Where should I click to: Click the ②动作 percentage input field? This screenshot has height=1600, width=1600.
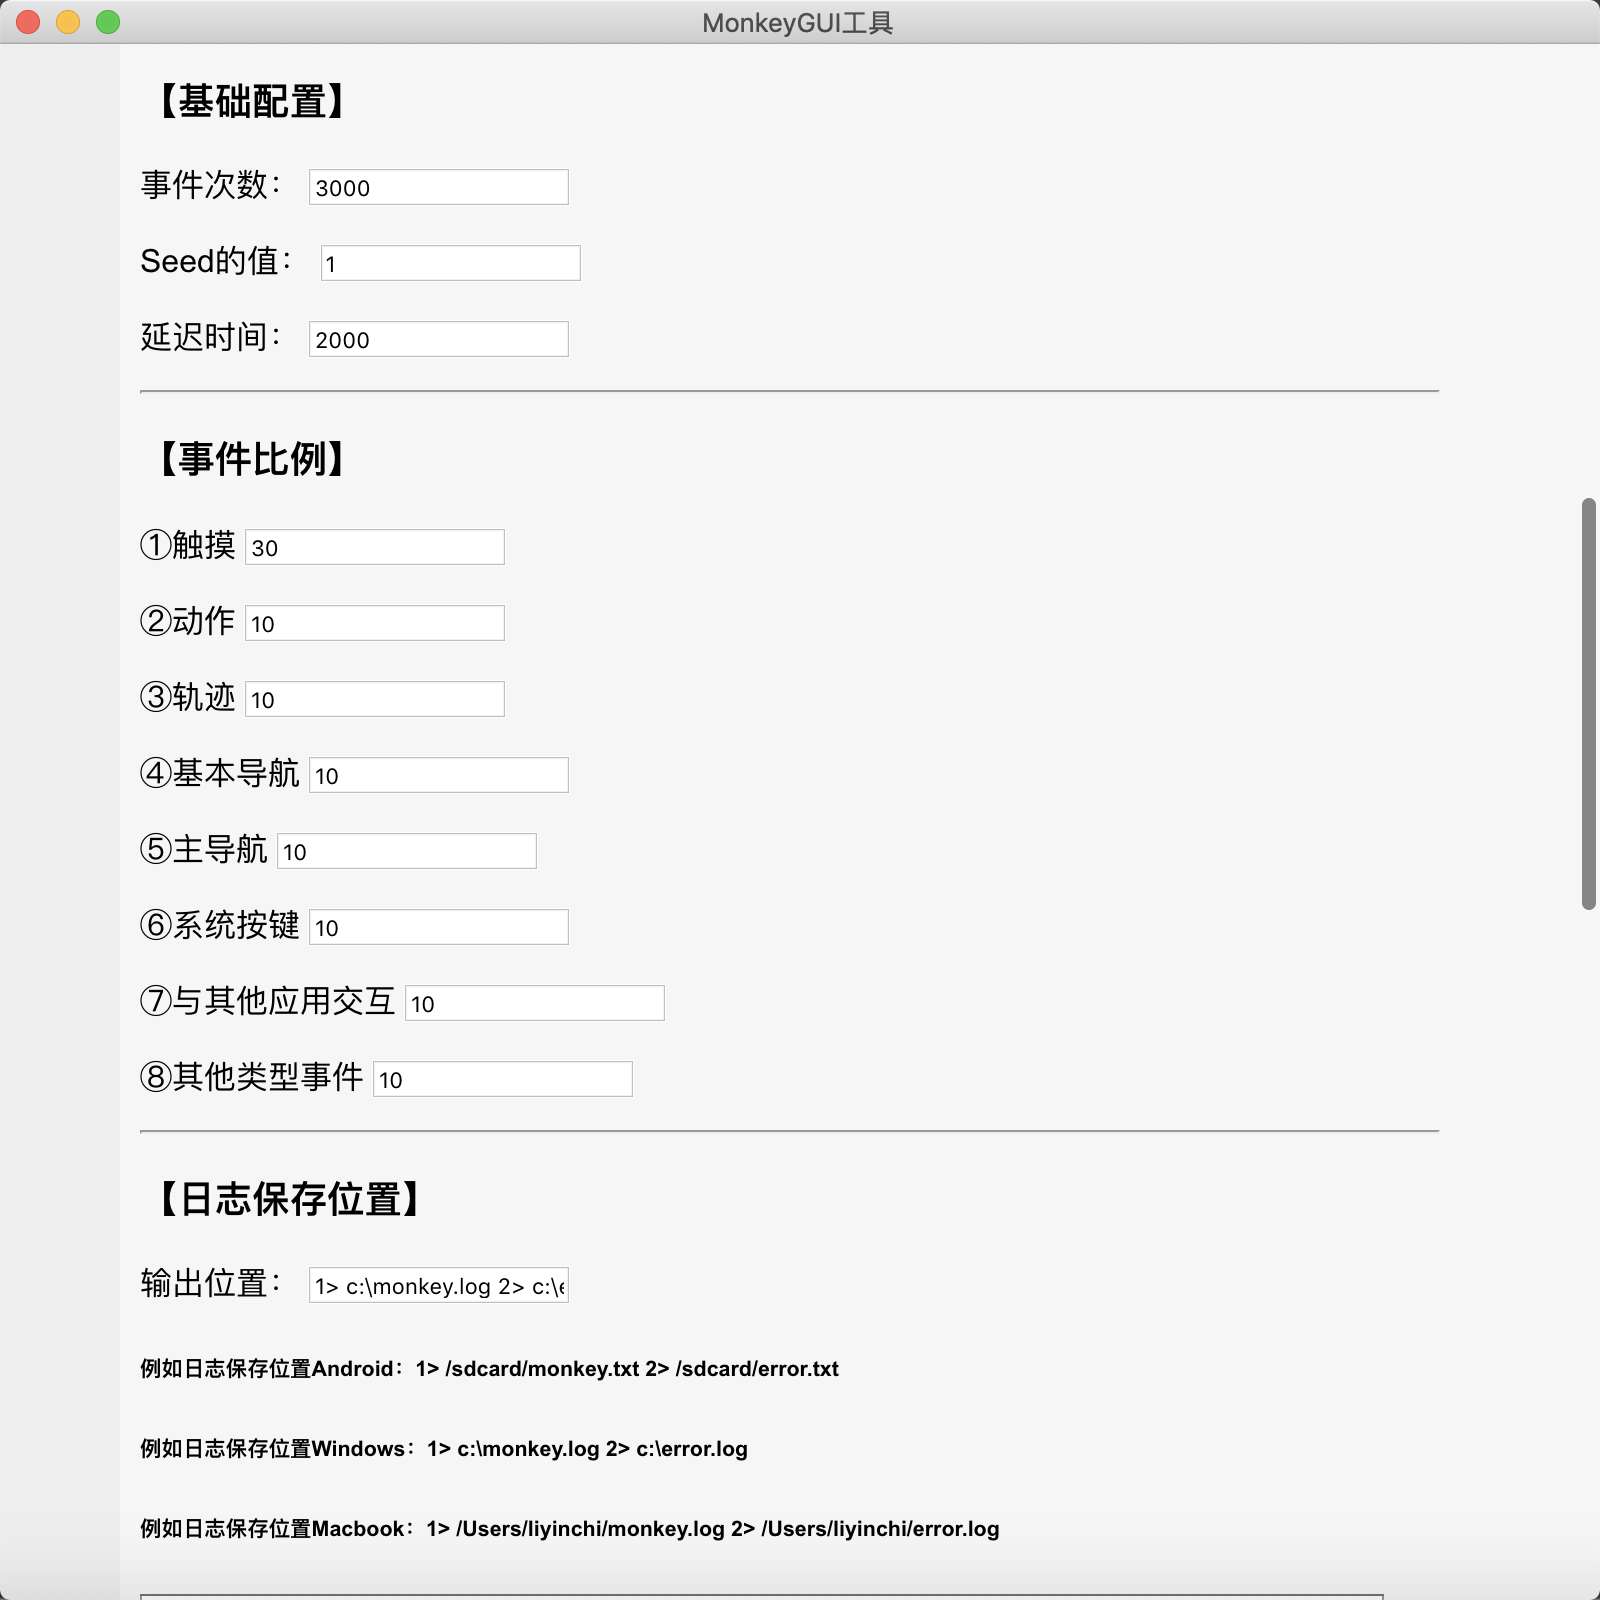[374, 623]
